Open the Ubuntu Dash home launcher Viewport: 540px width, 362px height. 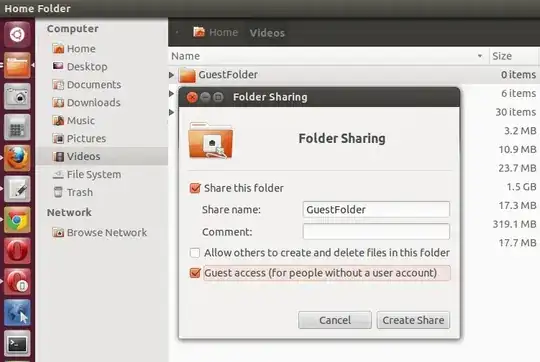17,34
